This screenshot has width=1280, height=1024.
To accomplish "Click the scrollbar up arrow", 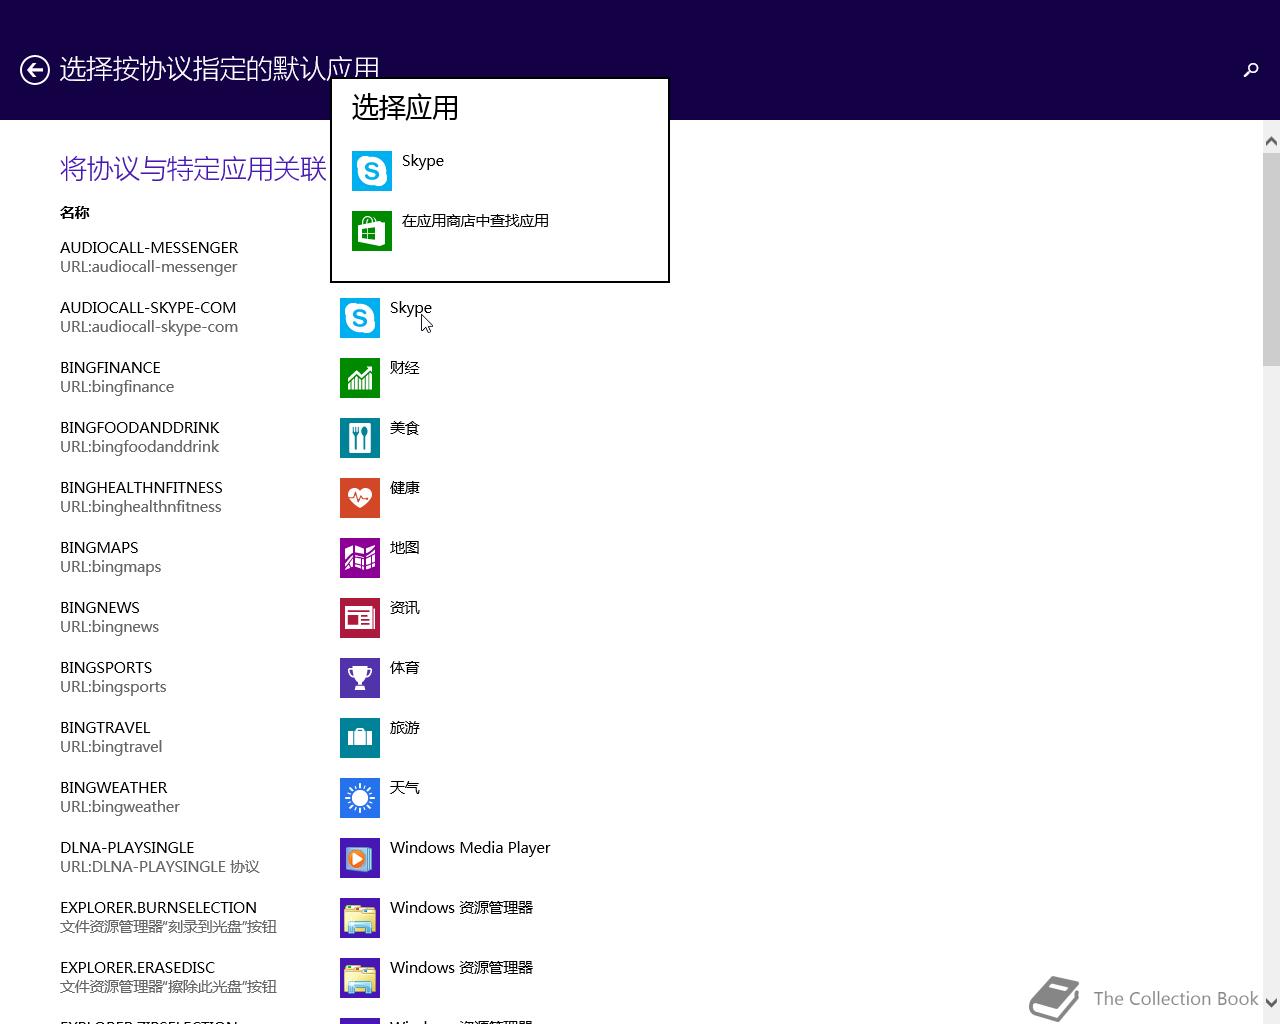I will [1271, 141].
